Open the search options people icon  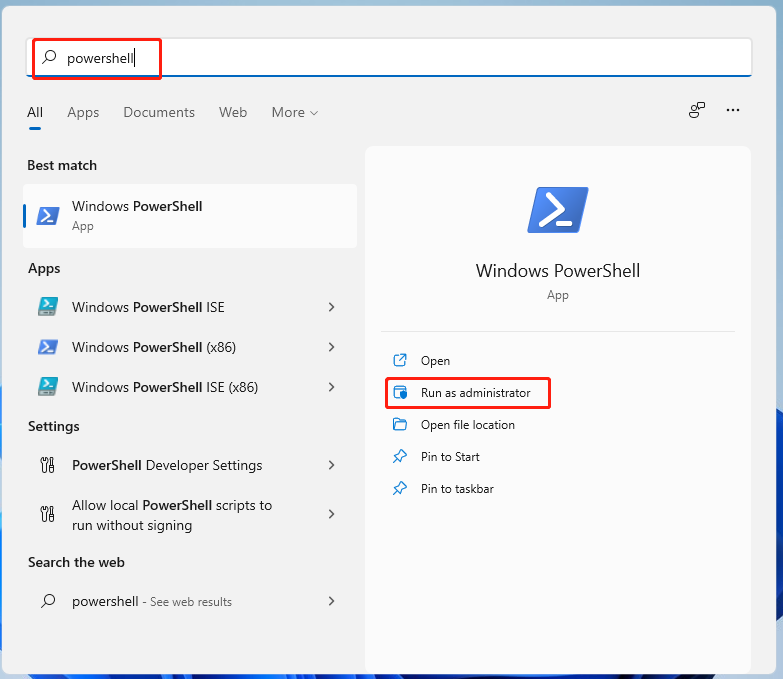tap(697, 111)
